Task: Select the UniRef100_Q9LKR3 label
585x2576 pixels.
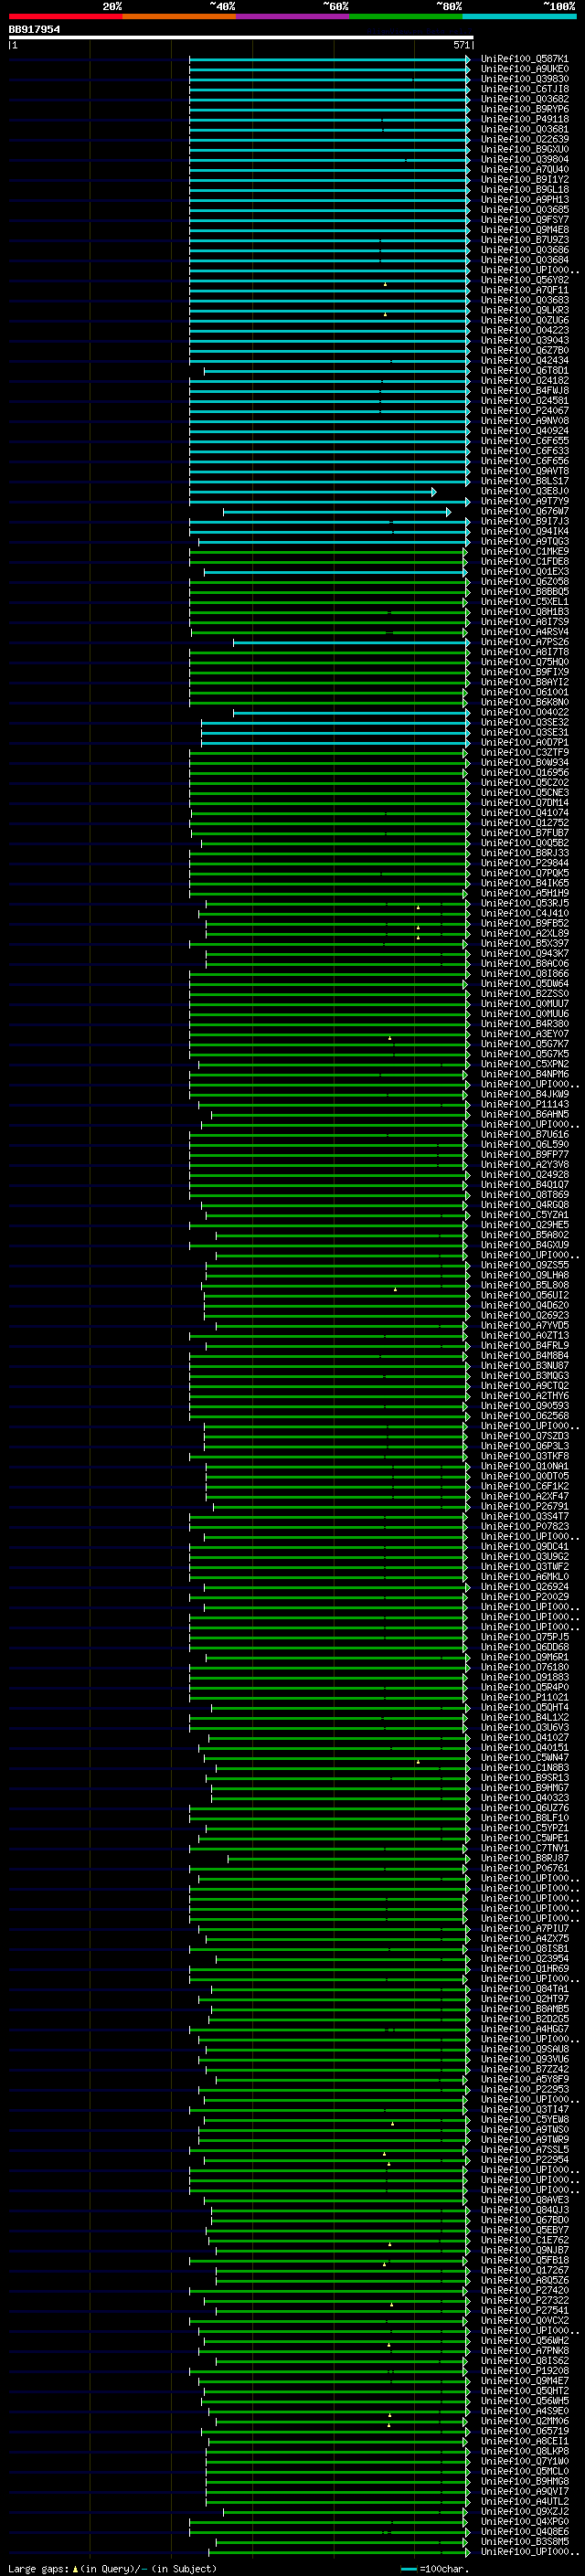Action: click(524, 311)
